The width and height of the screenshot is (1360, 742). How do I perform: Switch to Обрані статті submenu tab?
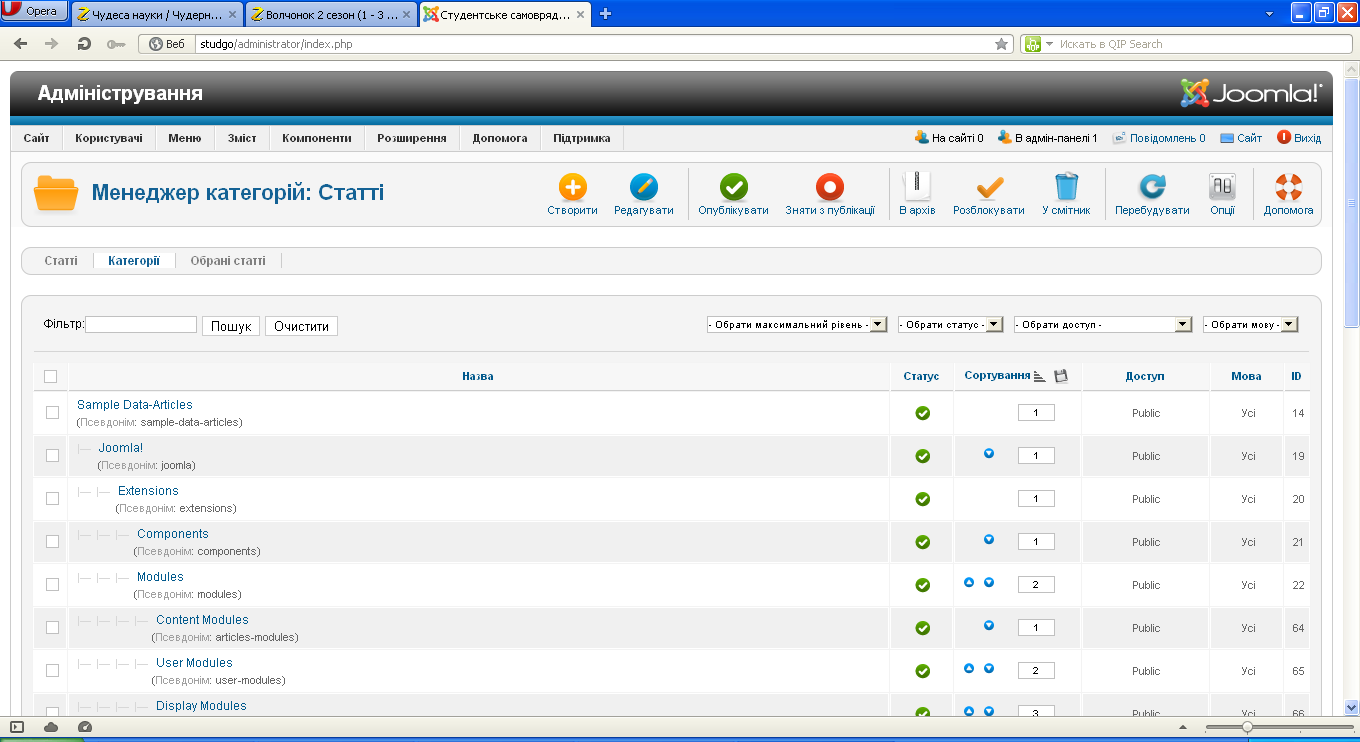click(x=228, y=260)
